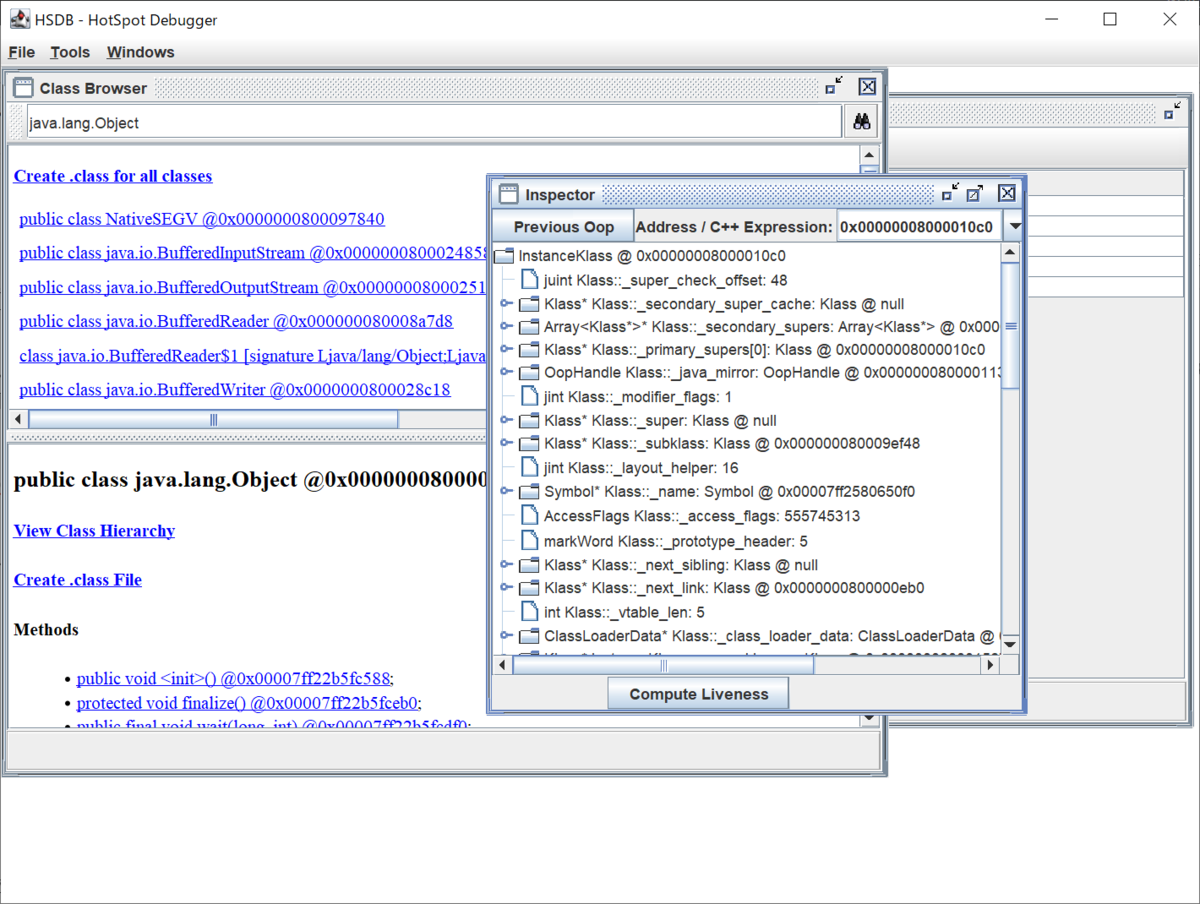This screenshot has width=1200, height=904.
Task: Expand the Klass::_subklass node
Action: coord(506,443)
